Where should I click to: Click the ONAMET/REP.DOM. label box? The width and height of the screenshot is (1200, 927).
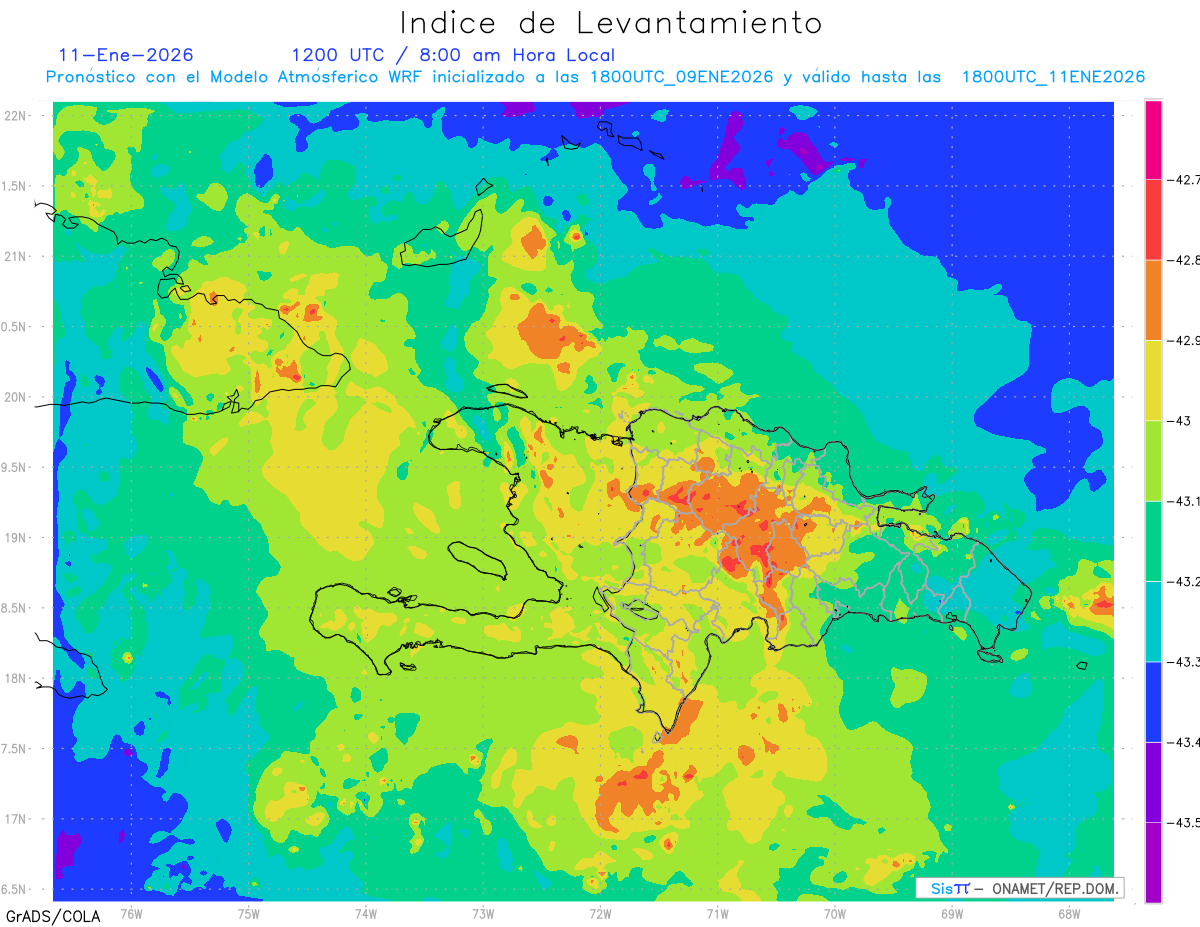pyautogui.click(x=1019, y=888)
